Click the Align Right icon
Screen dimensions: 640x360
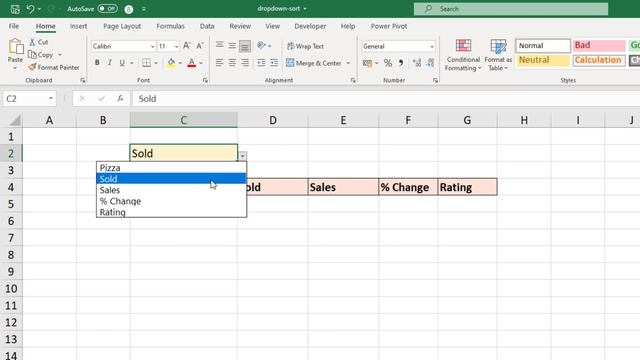point(245,63)
